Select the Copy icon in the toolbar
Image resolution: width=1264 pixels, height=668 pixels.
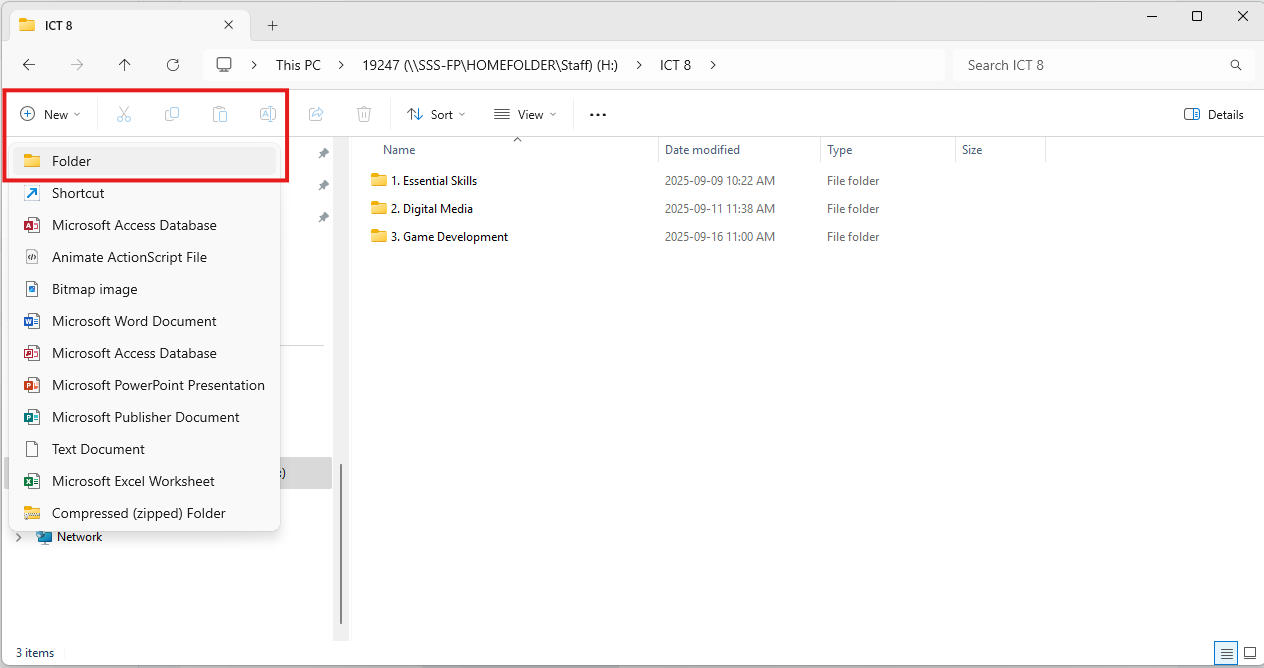coord(171,114)
